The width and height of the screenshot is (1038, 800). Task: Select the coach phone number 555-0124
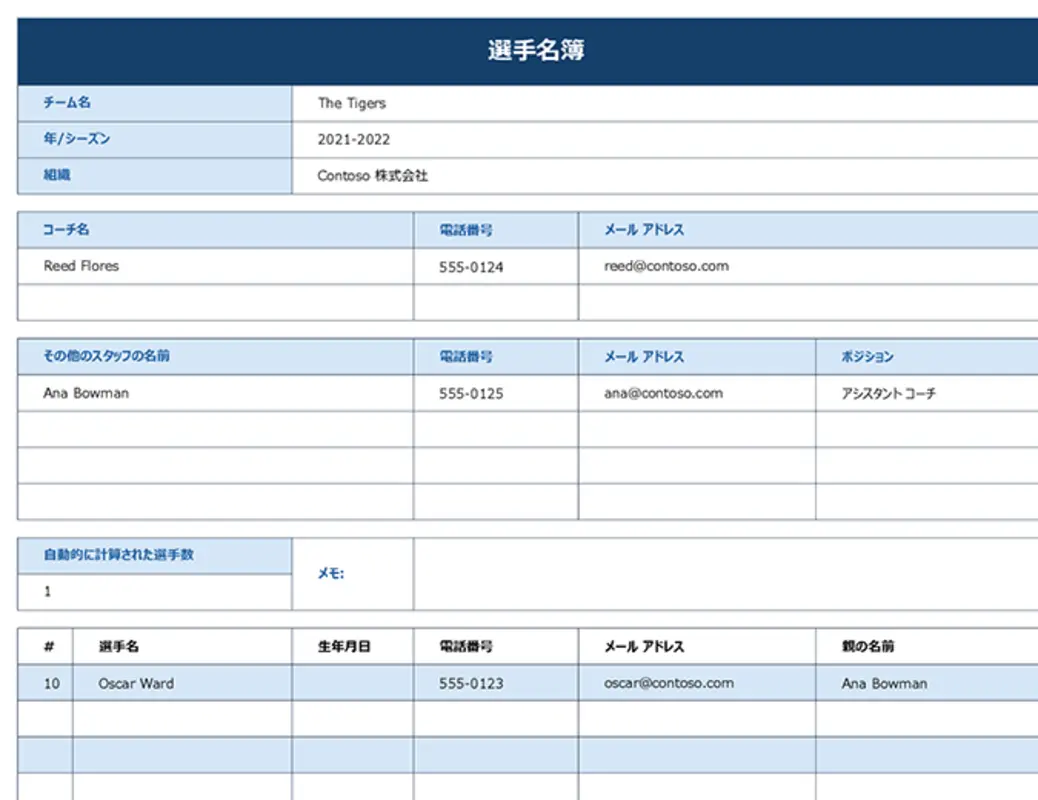tap(471, 267)
